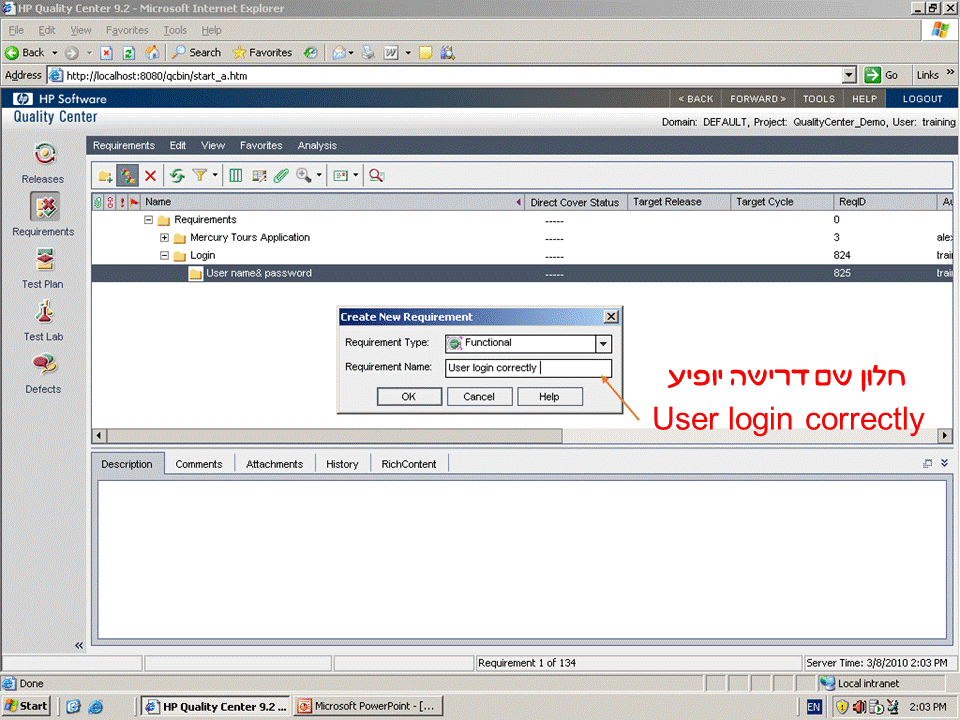The height and width of the screenshot is (720, 960).
Task: Select the Mercury Tours Application tree item
Action: click(x=250, y=238)
